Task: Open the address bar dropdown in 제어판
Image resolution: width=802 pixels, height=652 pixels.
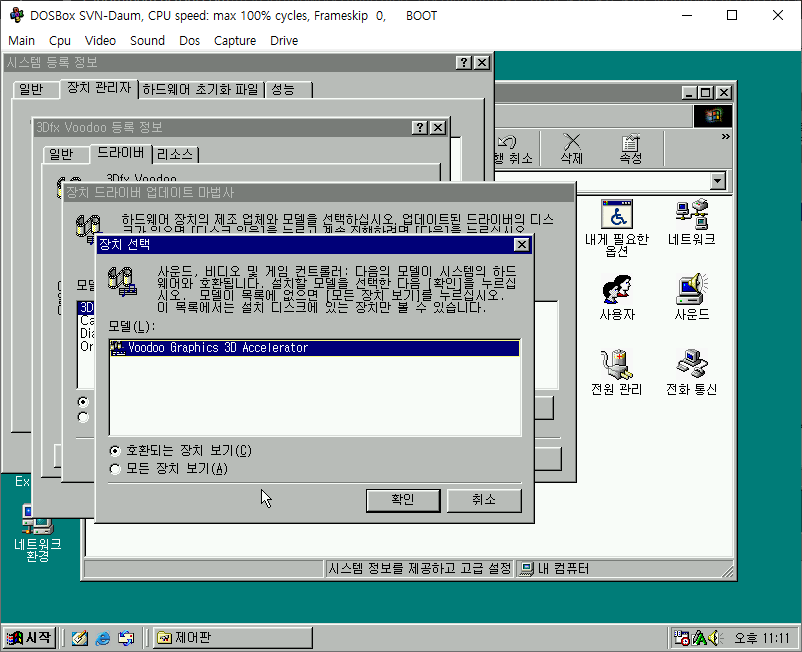Action: click(718, 181)
